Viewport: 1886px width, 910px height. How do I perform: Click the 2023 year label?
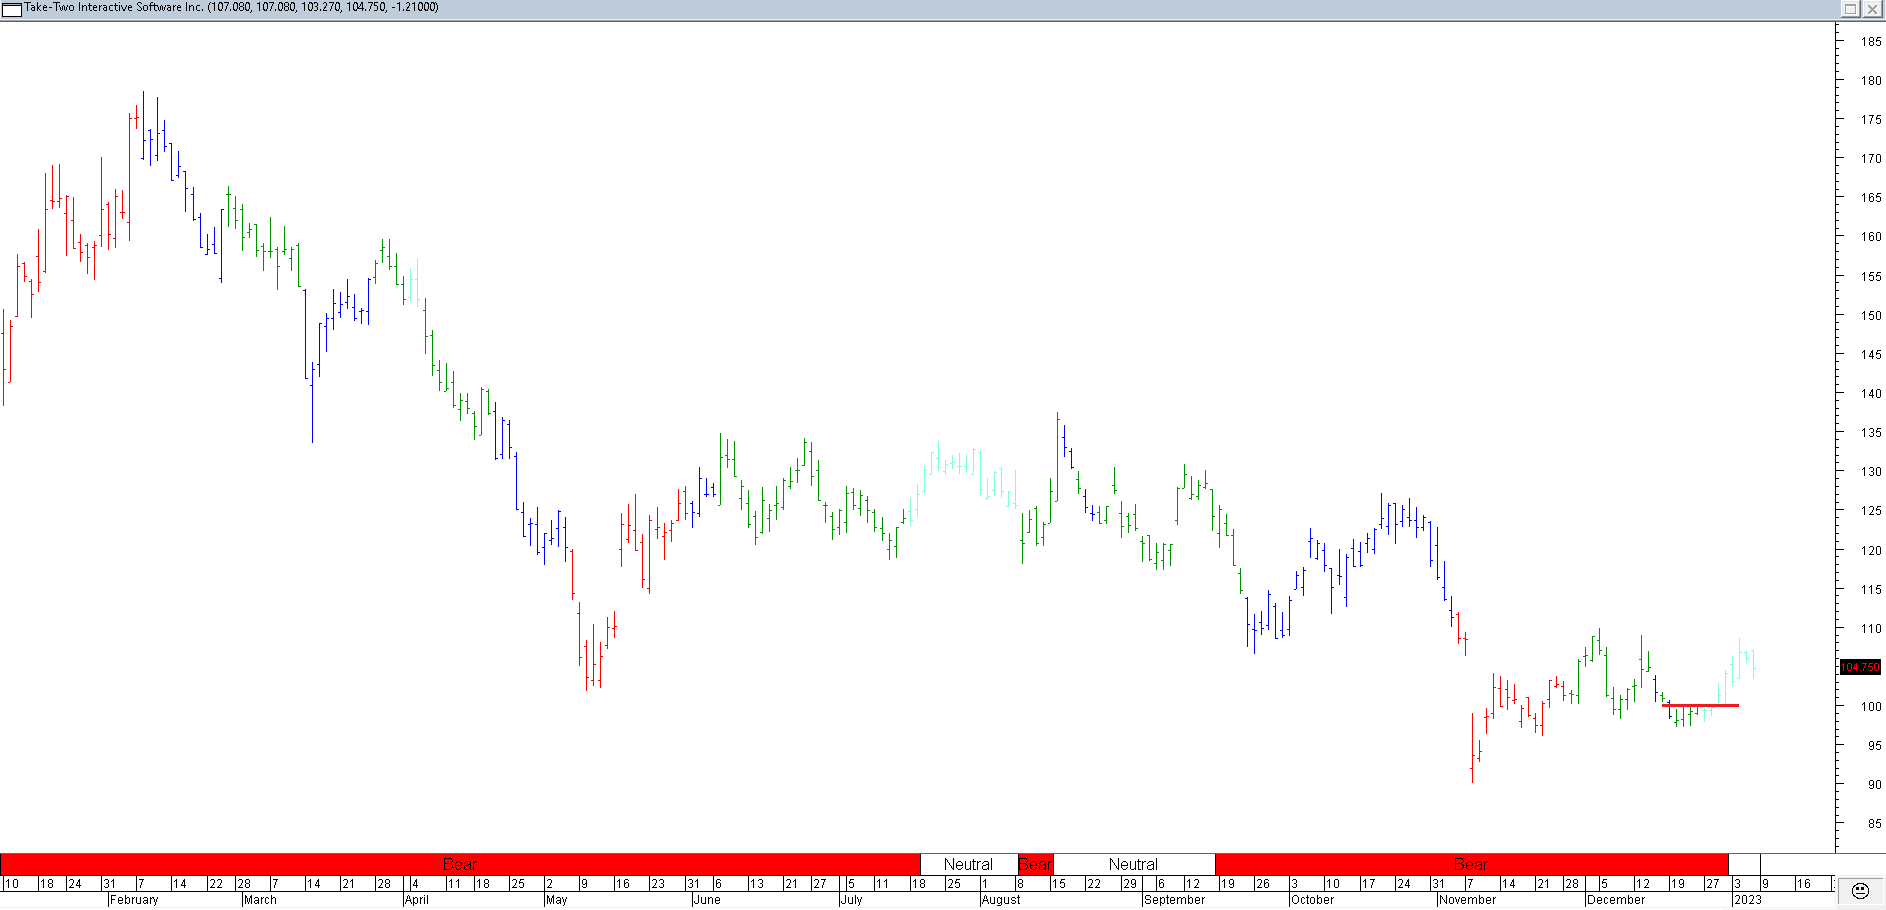point(1748,900)
